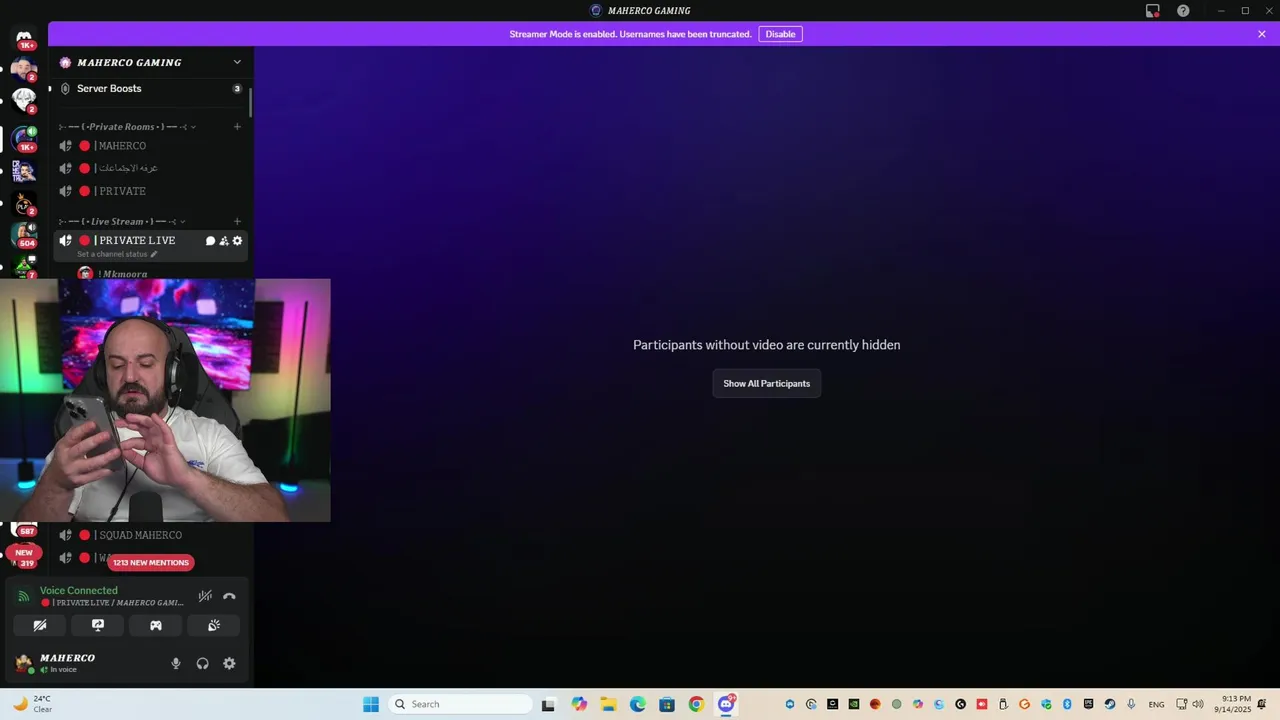Image resolution: width=1280 pixels, height=720 pixels.
Task: Open Microsoft Edge from taskbar
Action: click(x=637, y=704)
